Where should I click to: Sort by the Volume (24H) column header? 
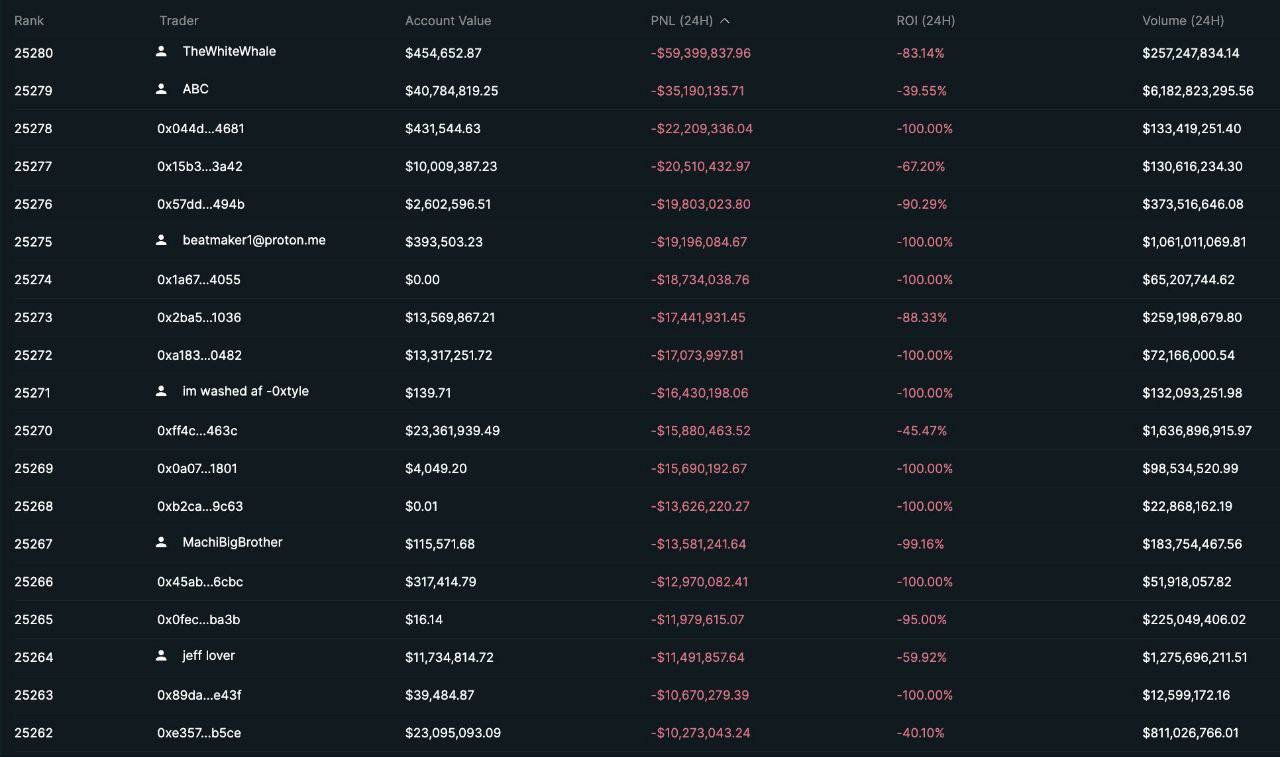[x=1182, y=21]
